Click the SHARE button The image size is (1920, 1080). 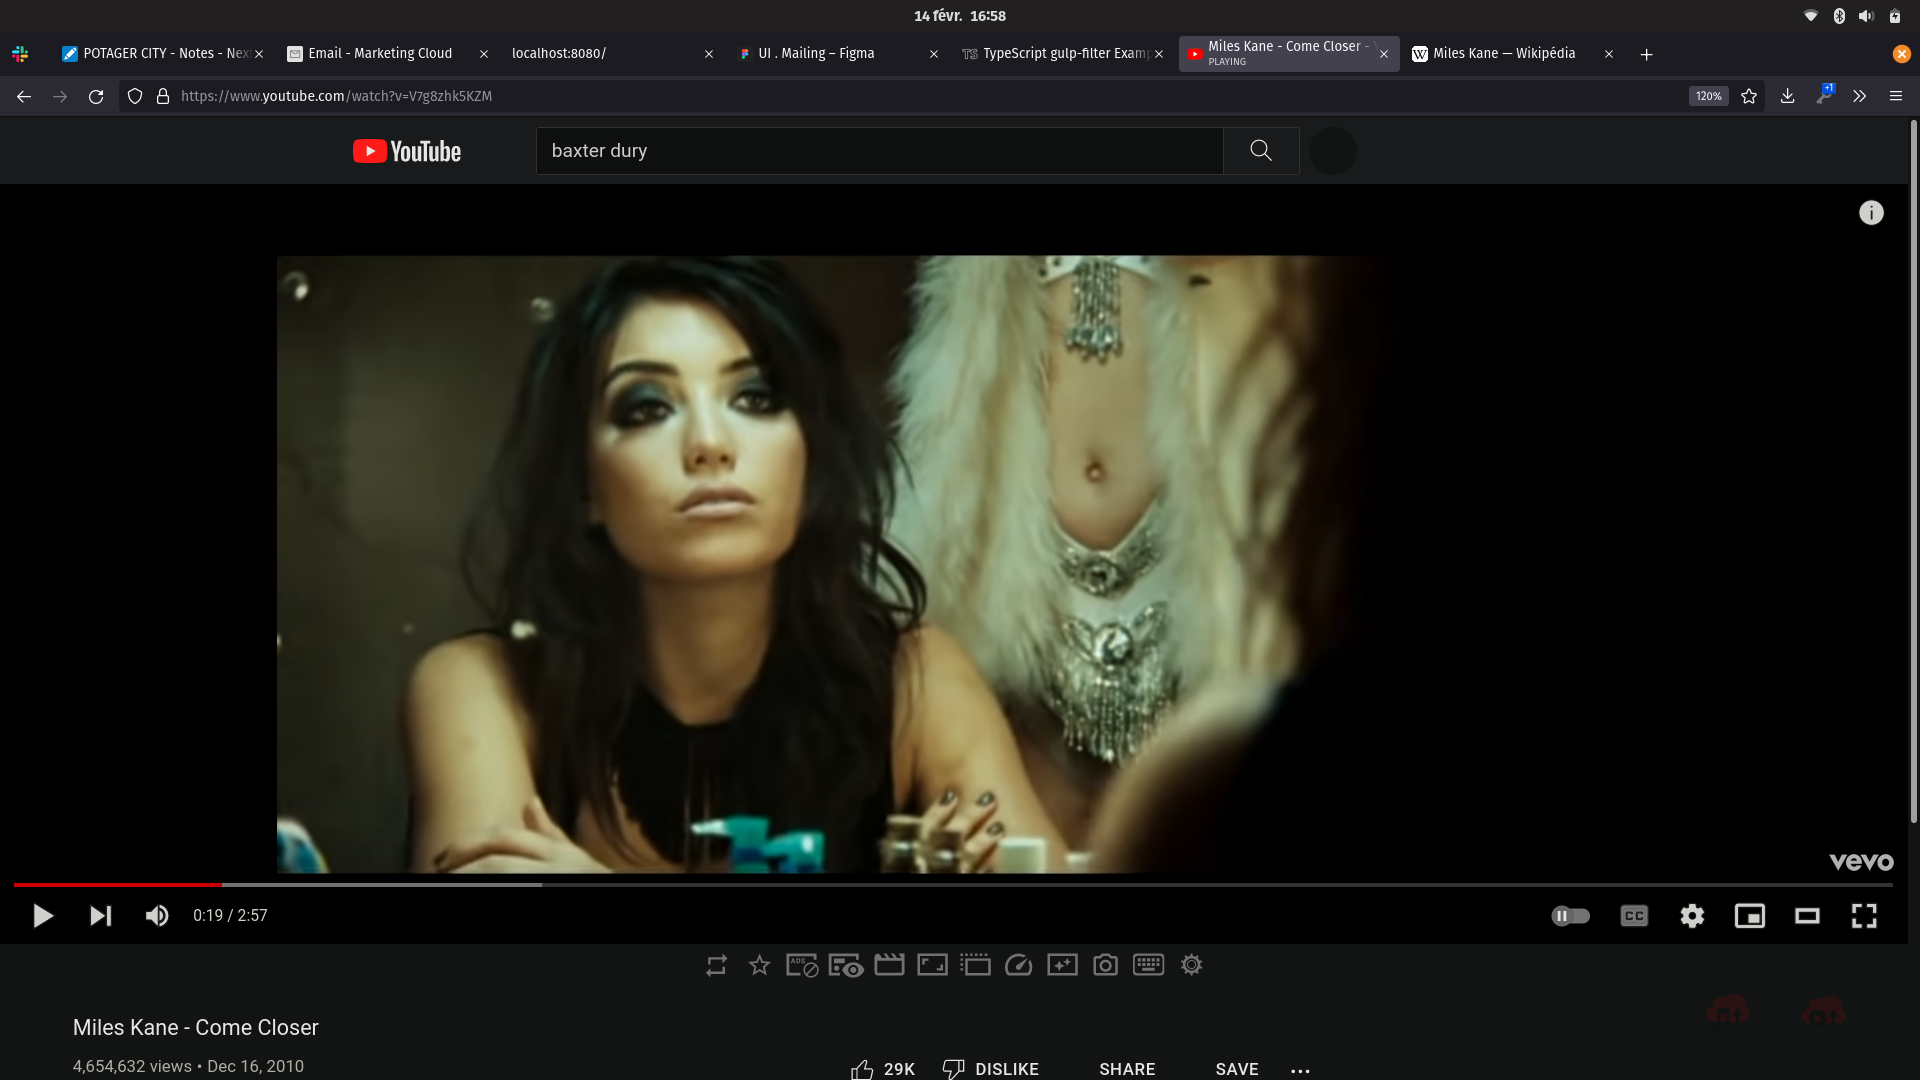[1127, 1069]
